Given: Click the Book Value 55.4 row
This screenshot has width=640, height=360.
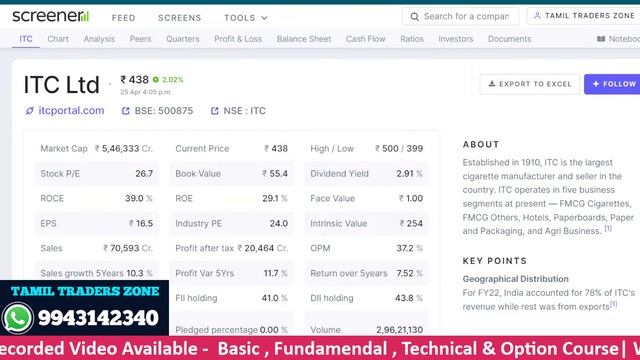Looking at the screenshot, I should coord(231,173).
